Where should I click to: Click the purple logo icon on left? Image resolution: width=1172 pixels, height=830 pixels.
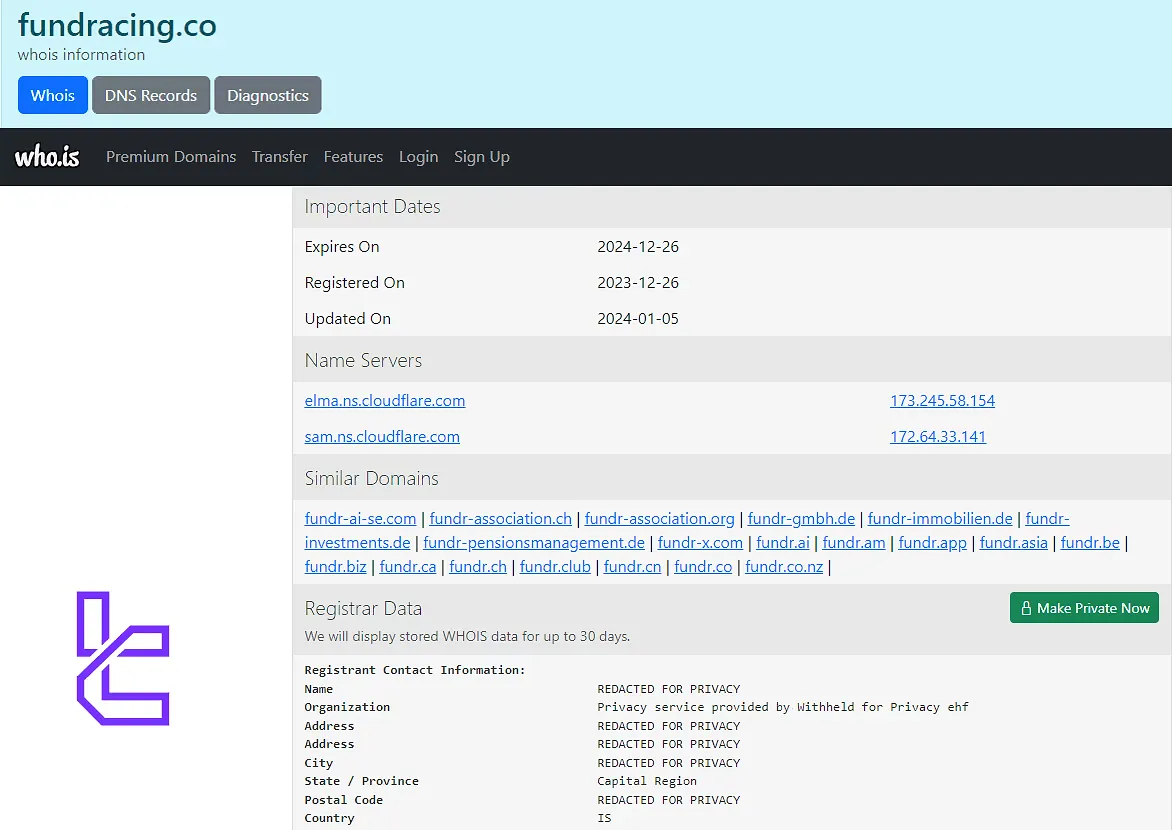[x=123, y=658]
